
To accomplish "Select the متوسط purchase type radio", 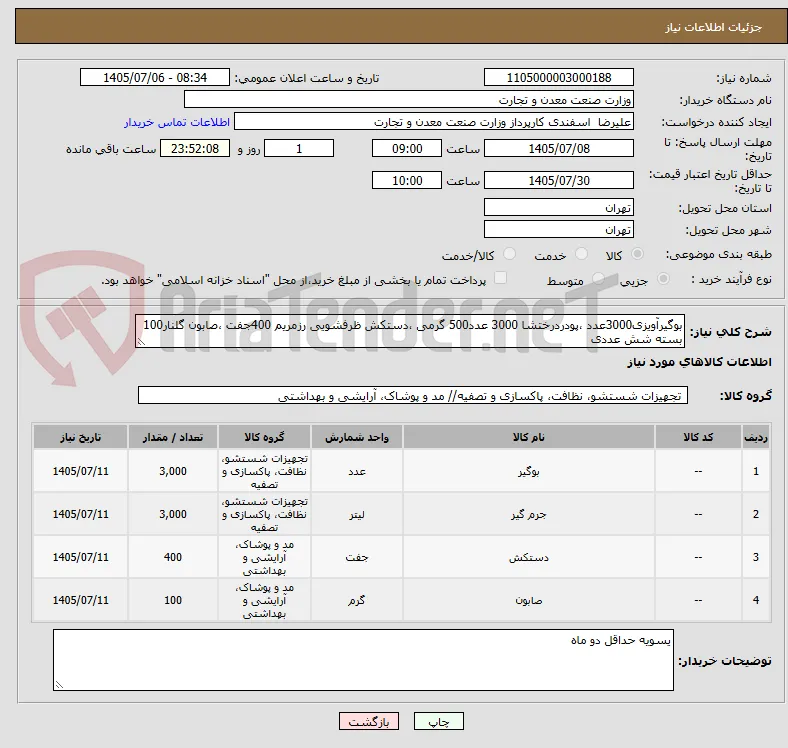I will (598, 278).
